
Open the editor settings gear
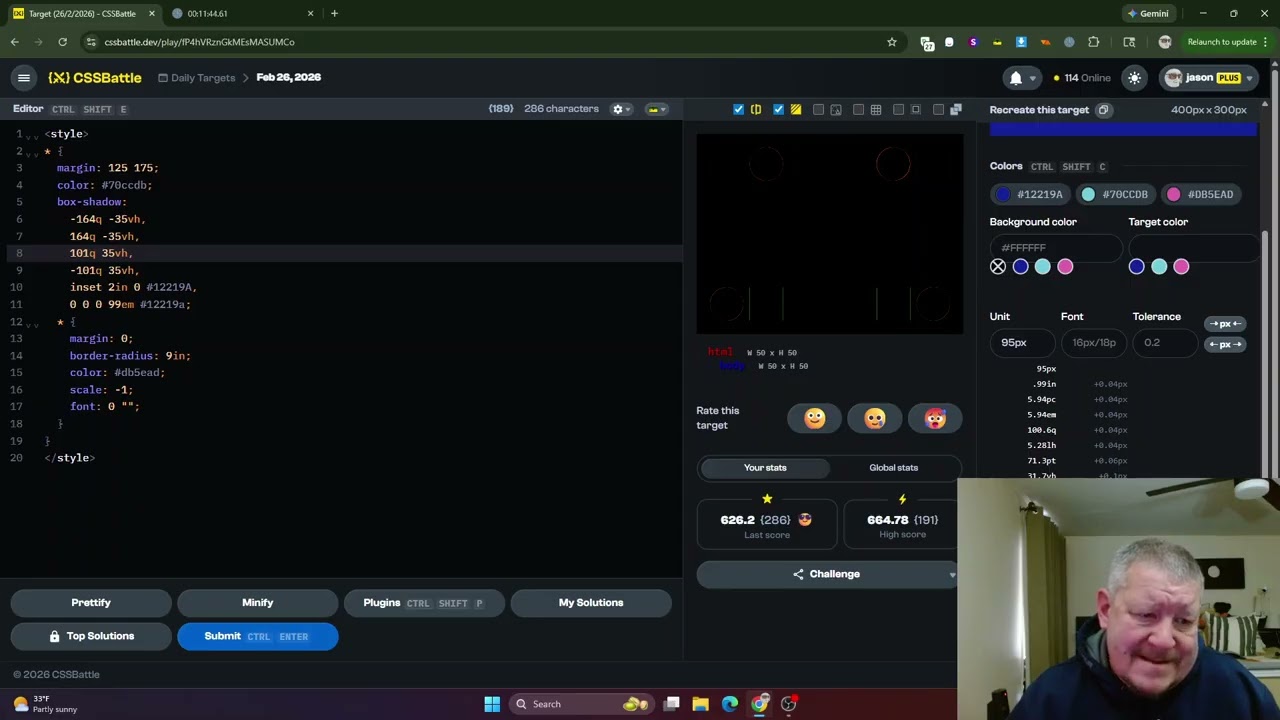(617, 109)
